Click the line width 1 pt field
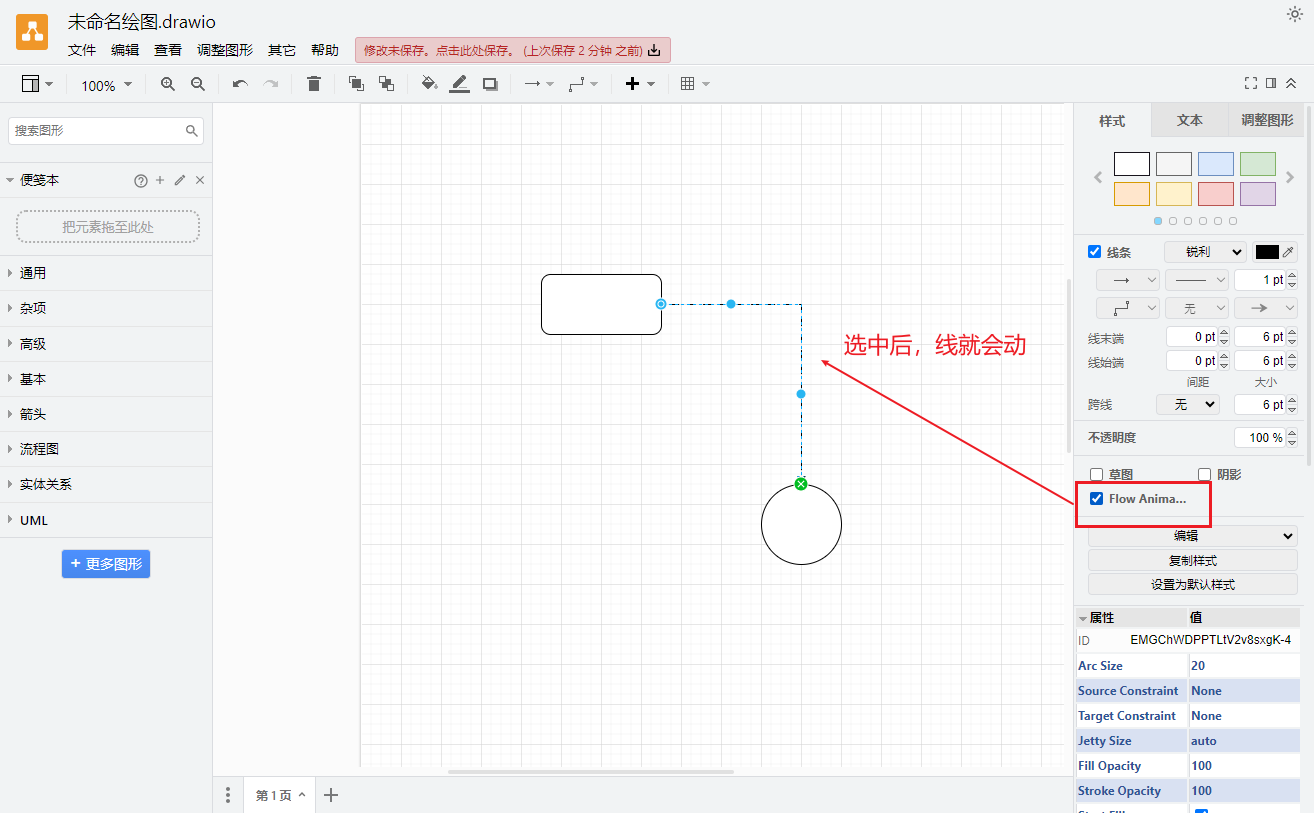 1260,280
